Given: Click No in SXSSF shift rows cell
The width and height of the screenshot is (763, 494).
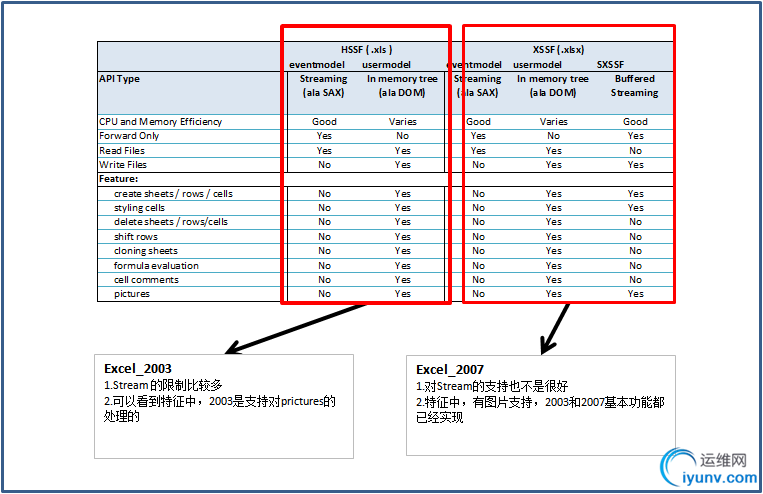Looking at the screenshot, I should [x=636, y=237].
